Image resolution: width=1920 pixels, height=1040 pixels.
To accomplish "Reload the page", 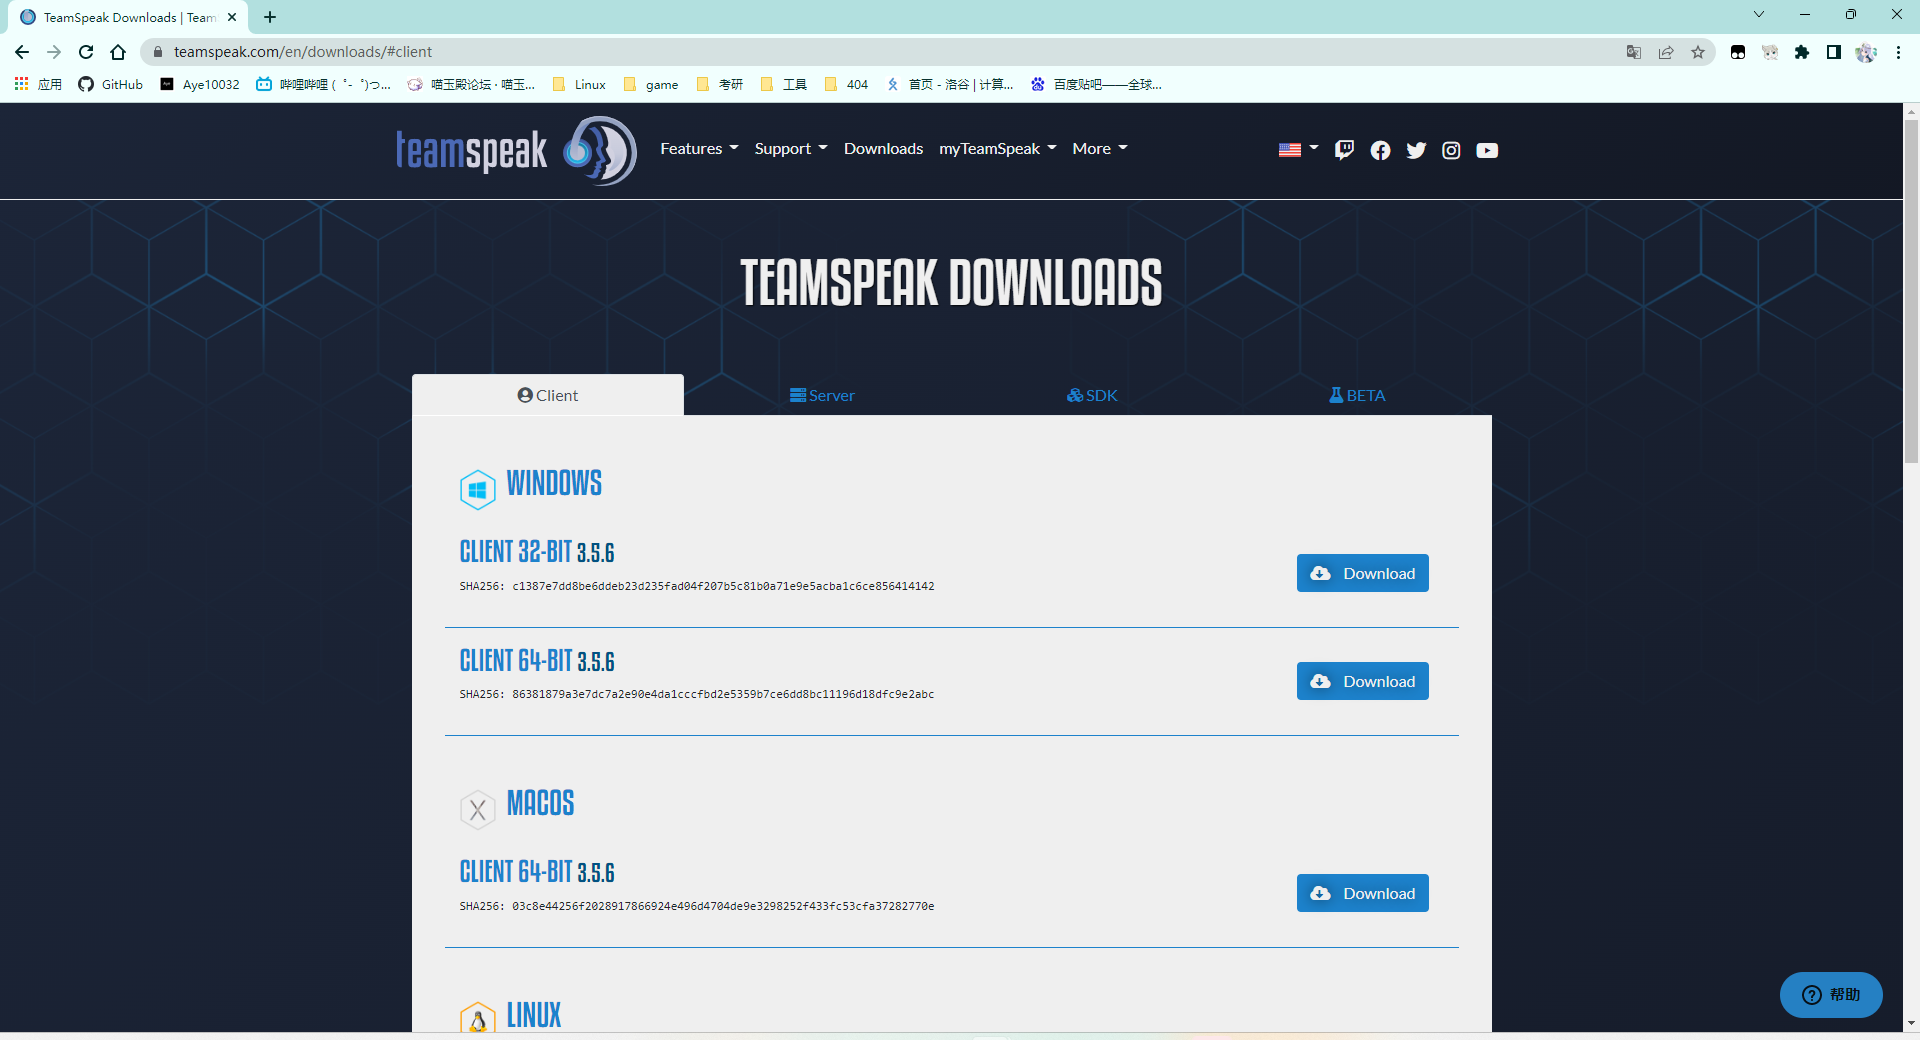I will tap(86, 52).
